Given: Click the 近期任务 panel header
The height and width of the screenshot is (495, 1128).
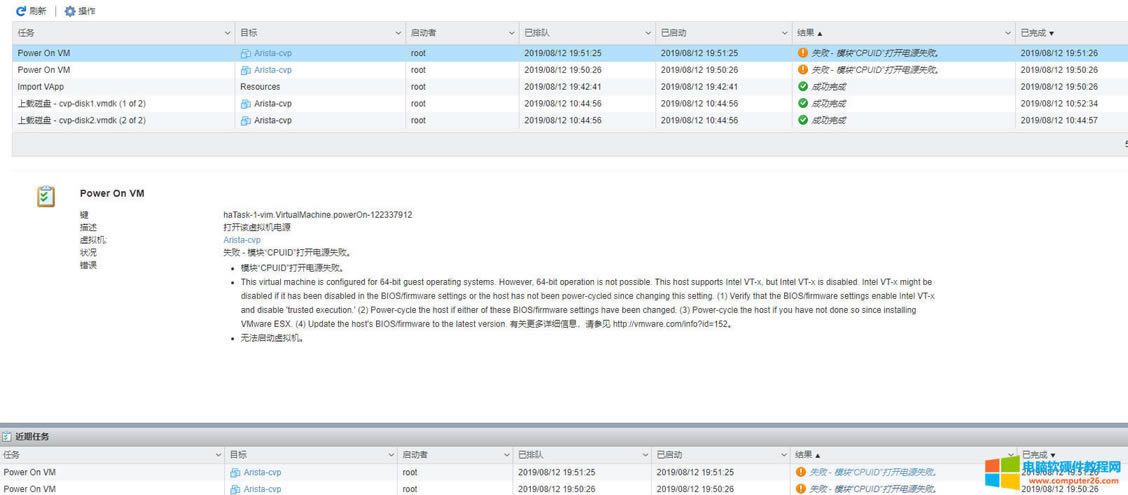Looking at the screenshot, I should click(32, 437).
